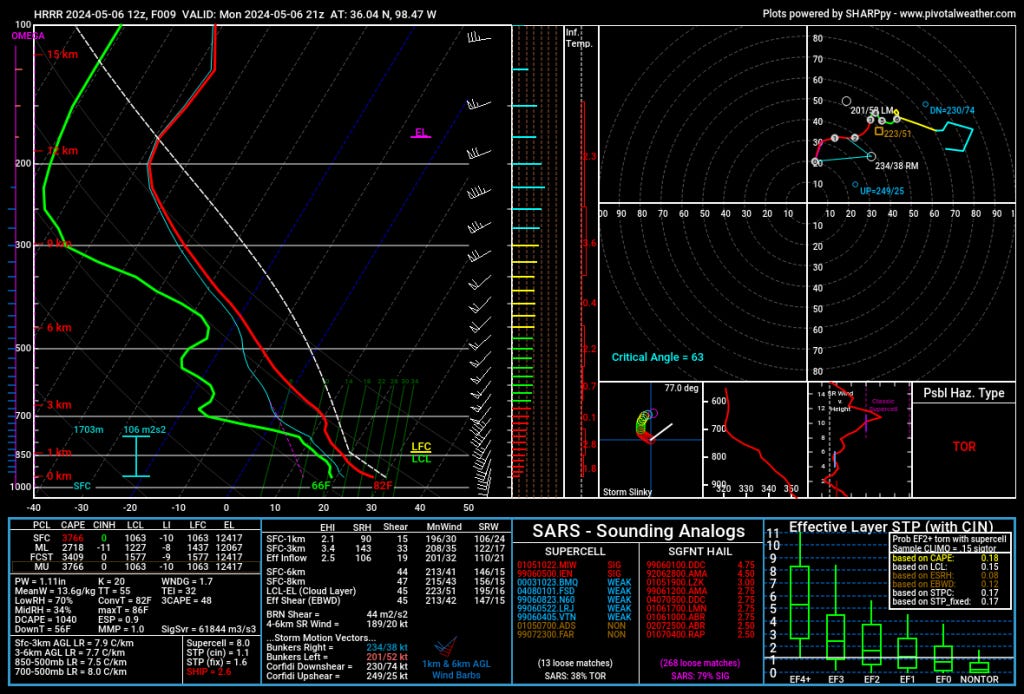The height and width of the screenshot is (694, 1024).
Task: Click the pivotalweather.com credit text
Action: [x=889, y=13]
